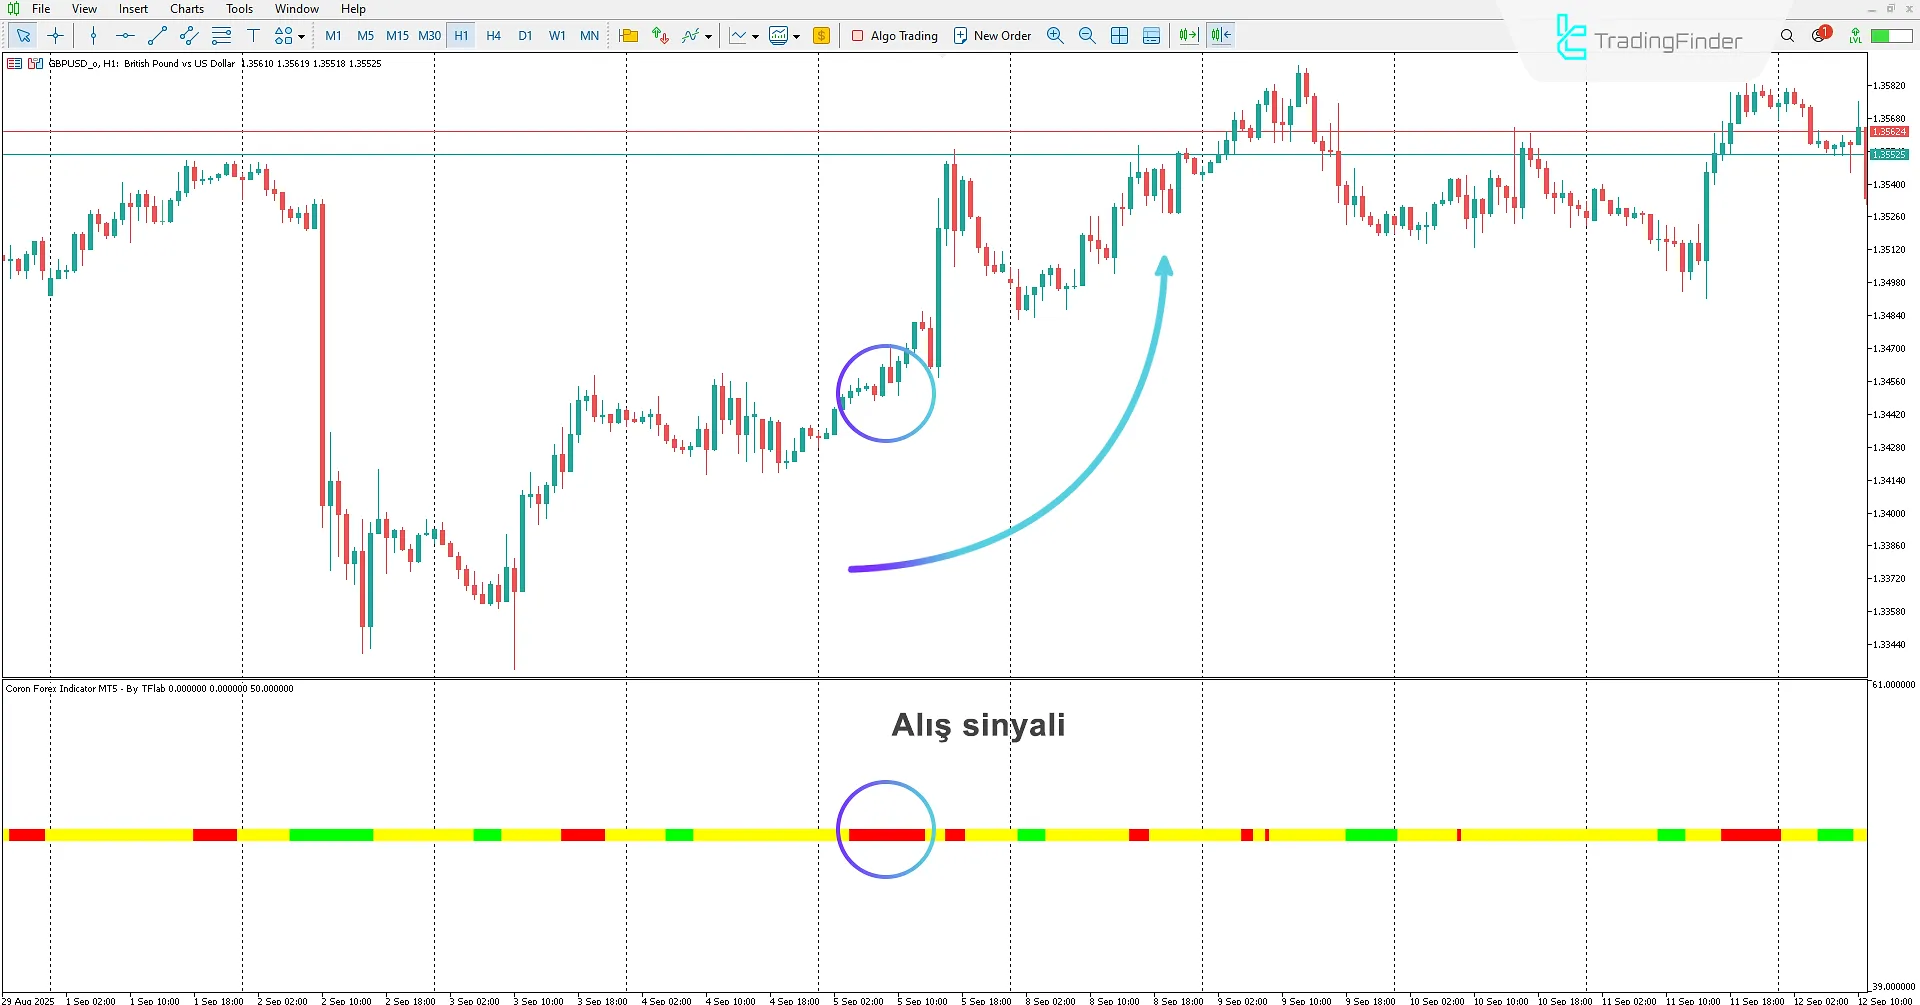
Task: Open the shapes tool dropdown arrow
Action: (x=300, y=36)
